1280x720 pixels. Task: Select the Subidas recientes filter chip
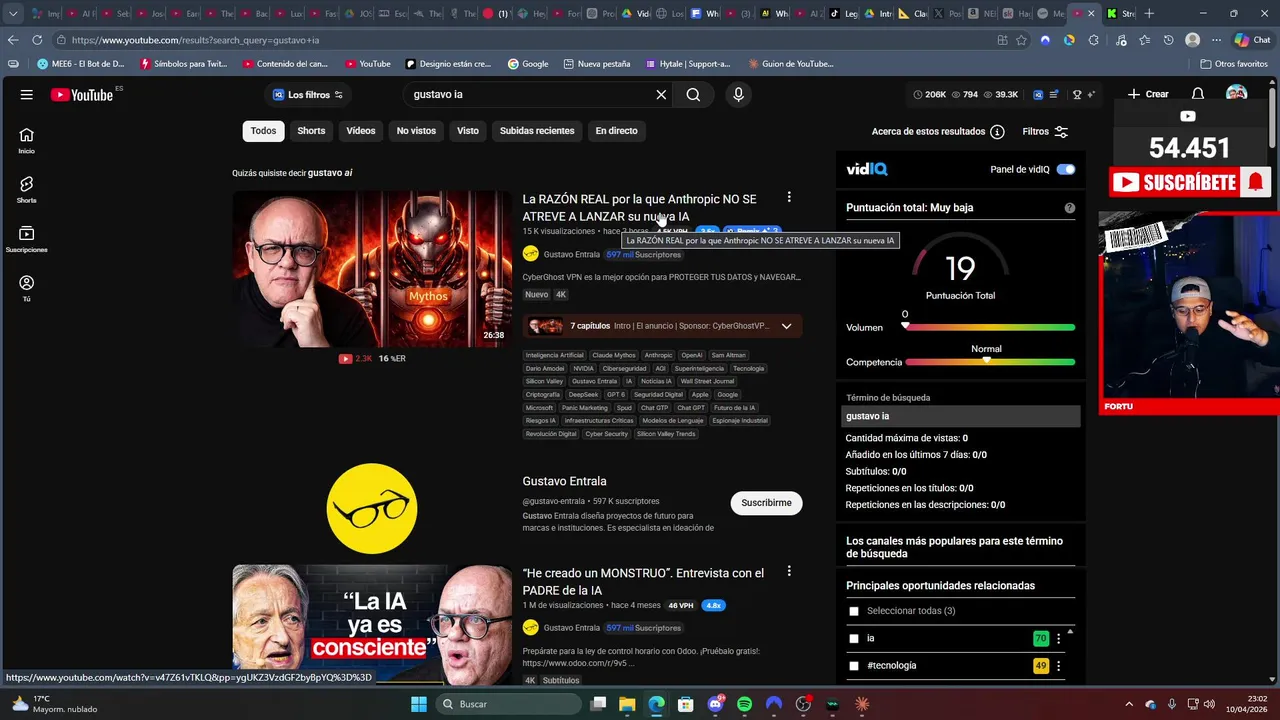click(537, 131)
